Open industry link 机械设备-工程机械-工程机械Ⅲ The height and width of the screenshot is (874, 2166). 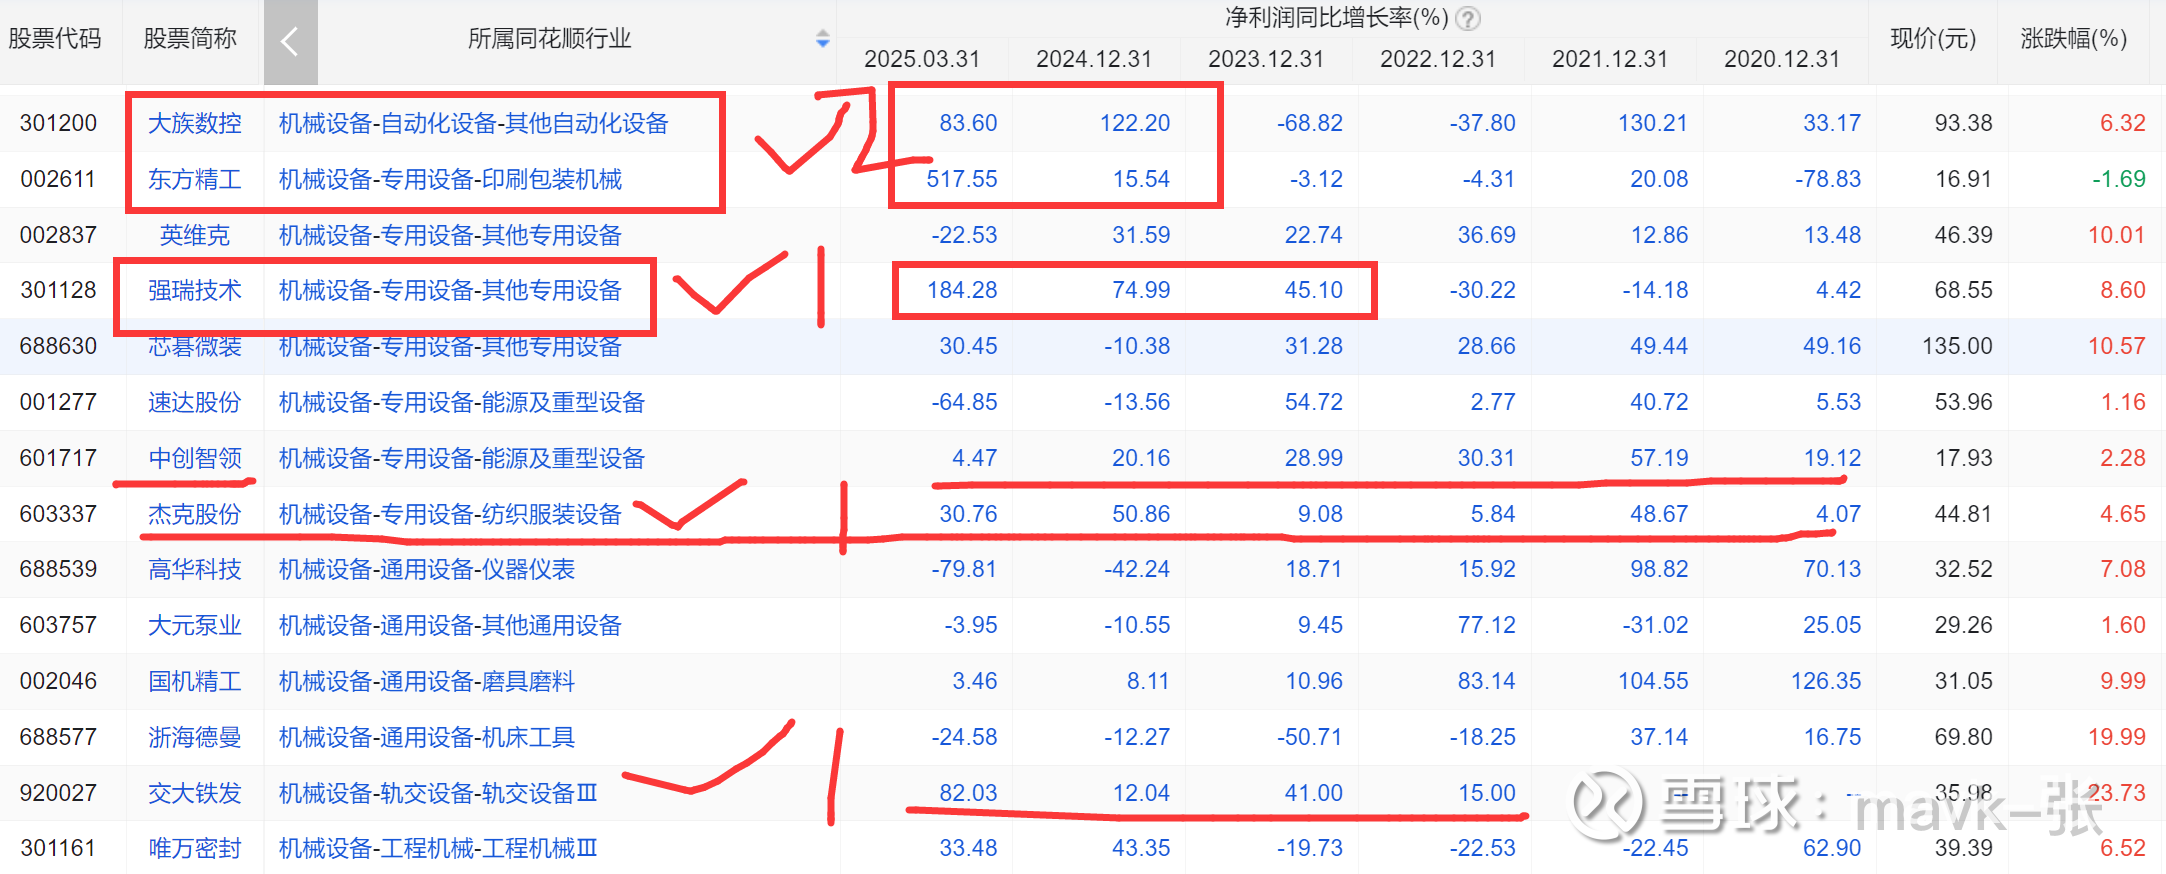[x=438, y=848]
